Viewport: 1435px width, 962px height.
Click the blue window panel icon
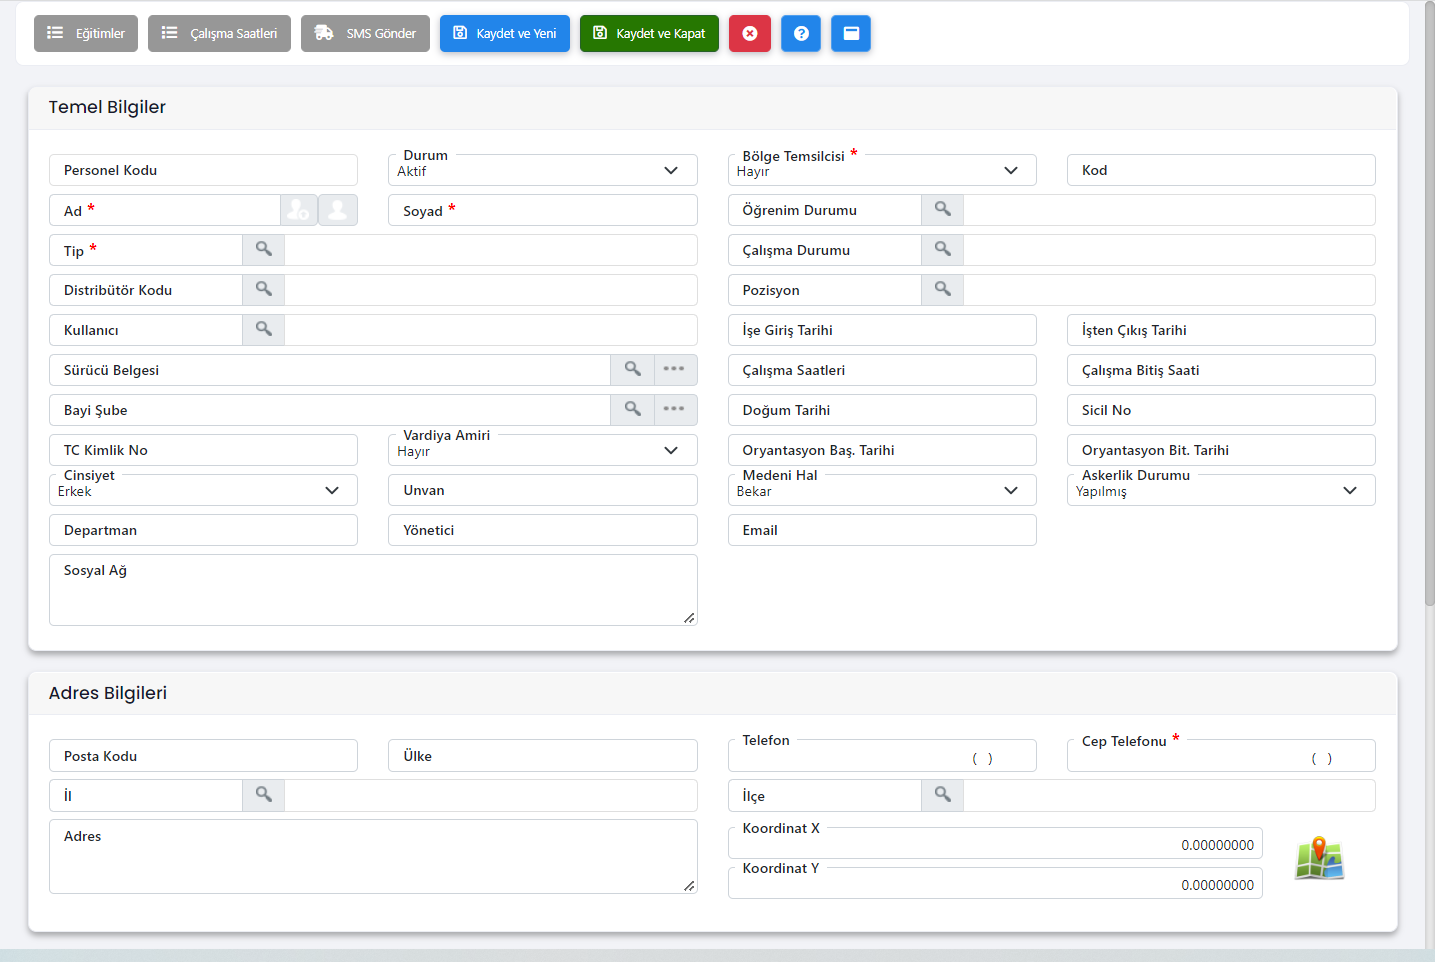tap(851, 33)
